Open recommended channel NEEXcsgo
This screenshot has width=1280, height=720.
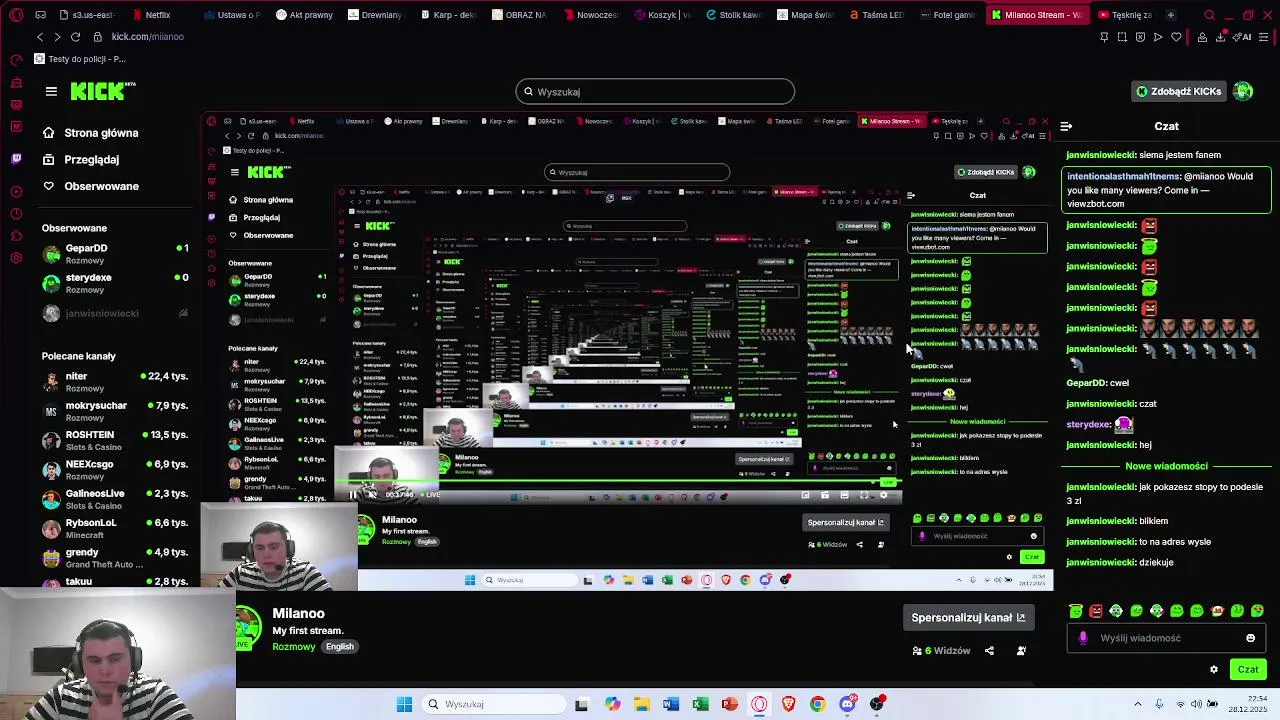(115, 469)
